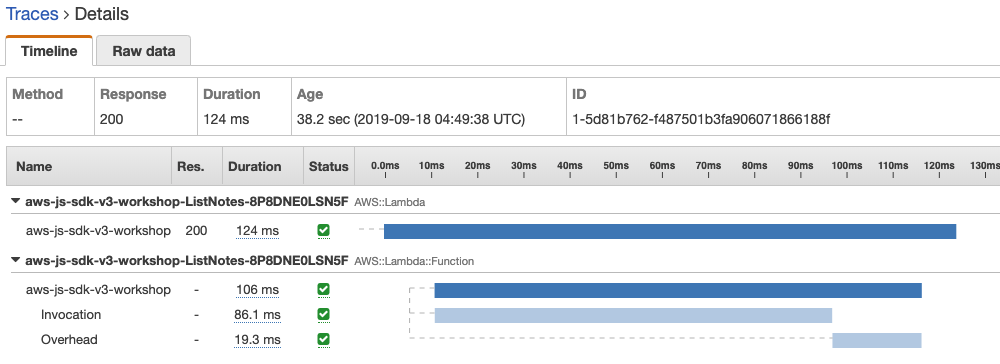Viewport: 1000px width, 364px height.
Task: Switch to the Raw data tab
Action: 143,51
